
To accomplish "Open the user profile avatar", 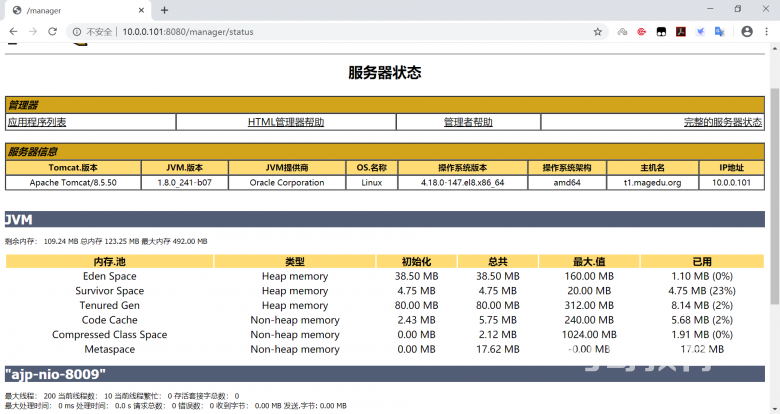I will coord(747,31).
